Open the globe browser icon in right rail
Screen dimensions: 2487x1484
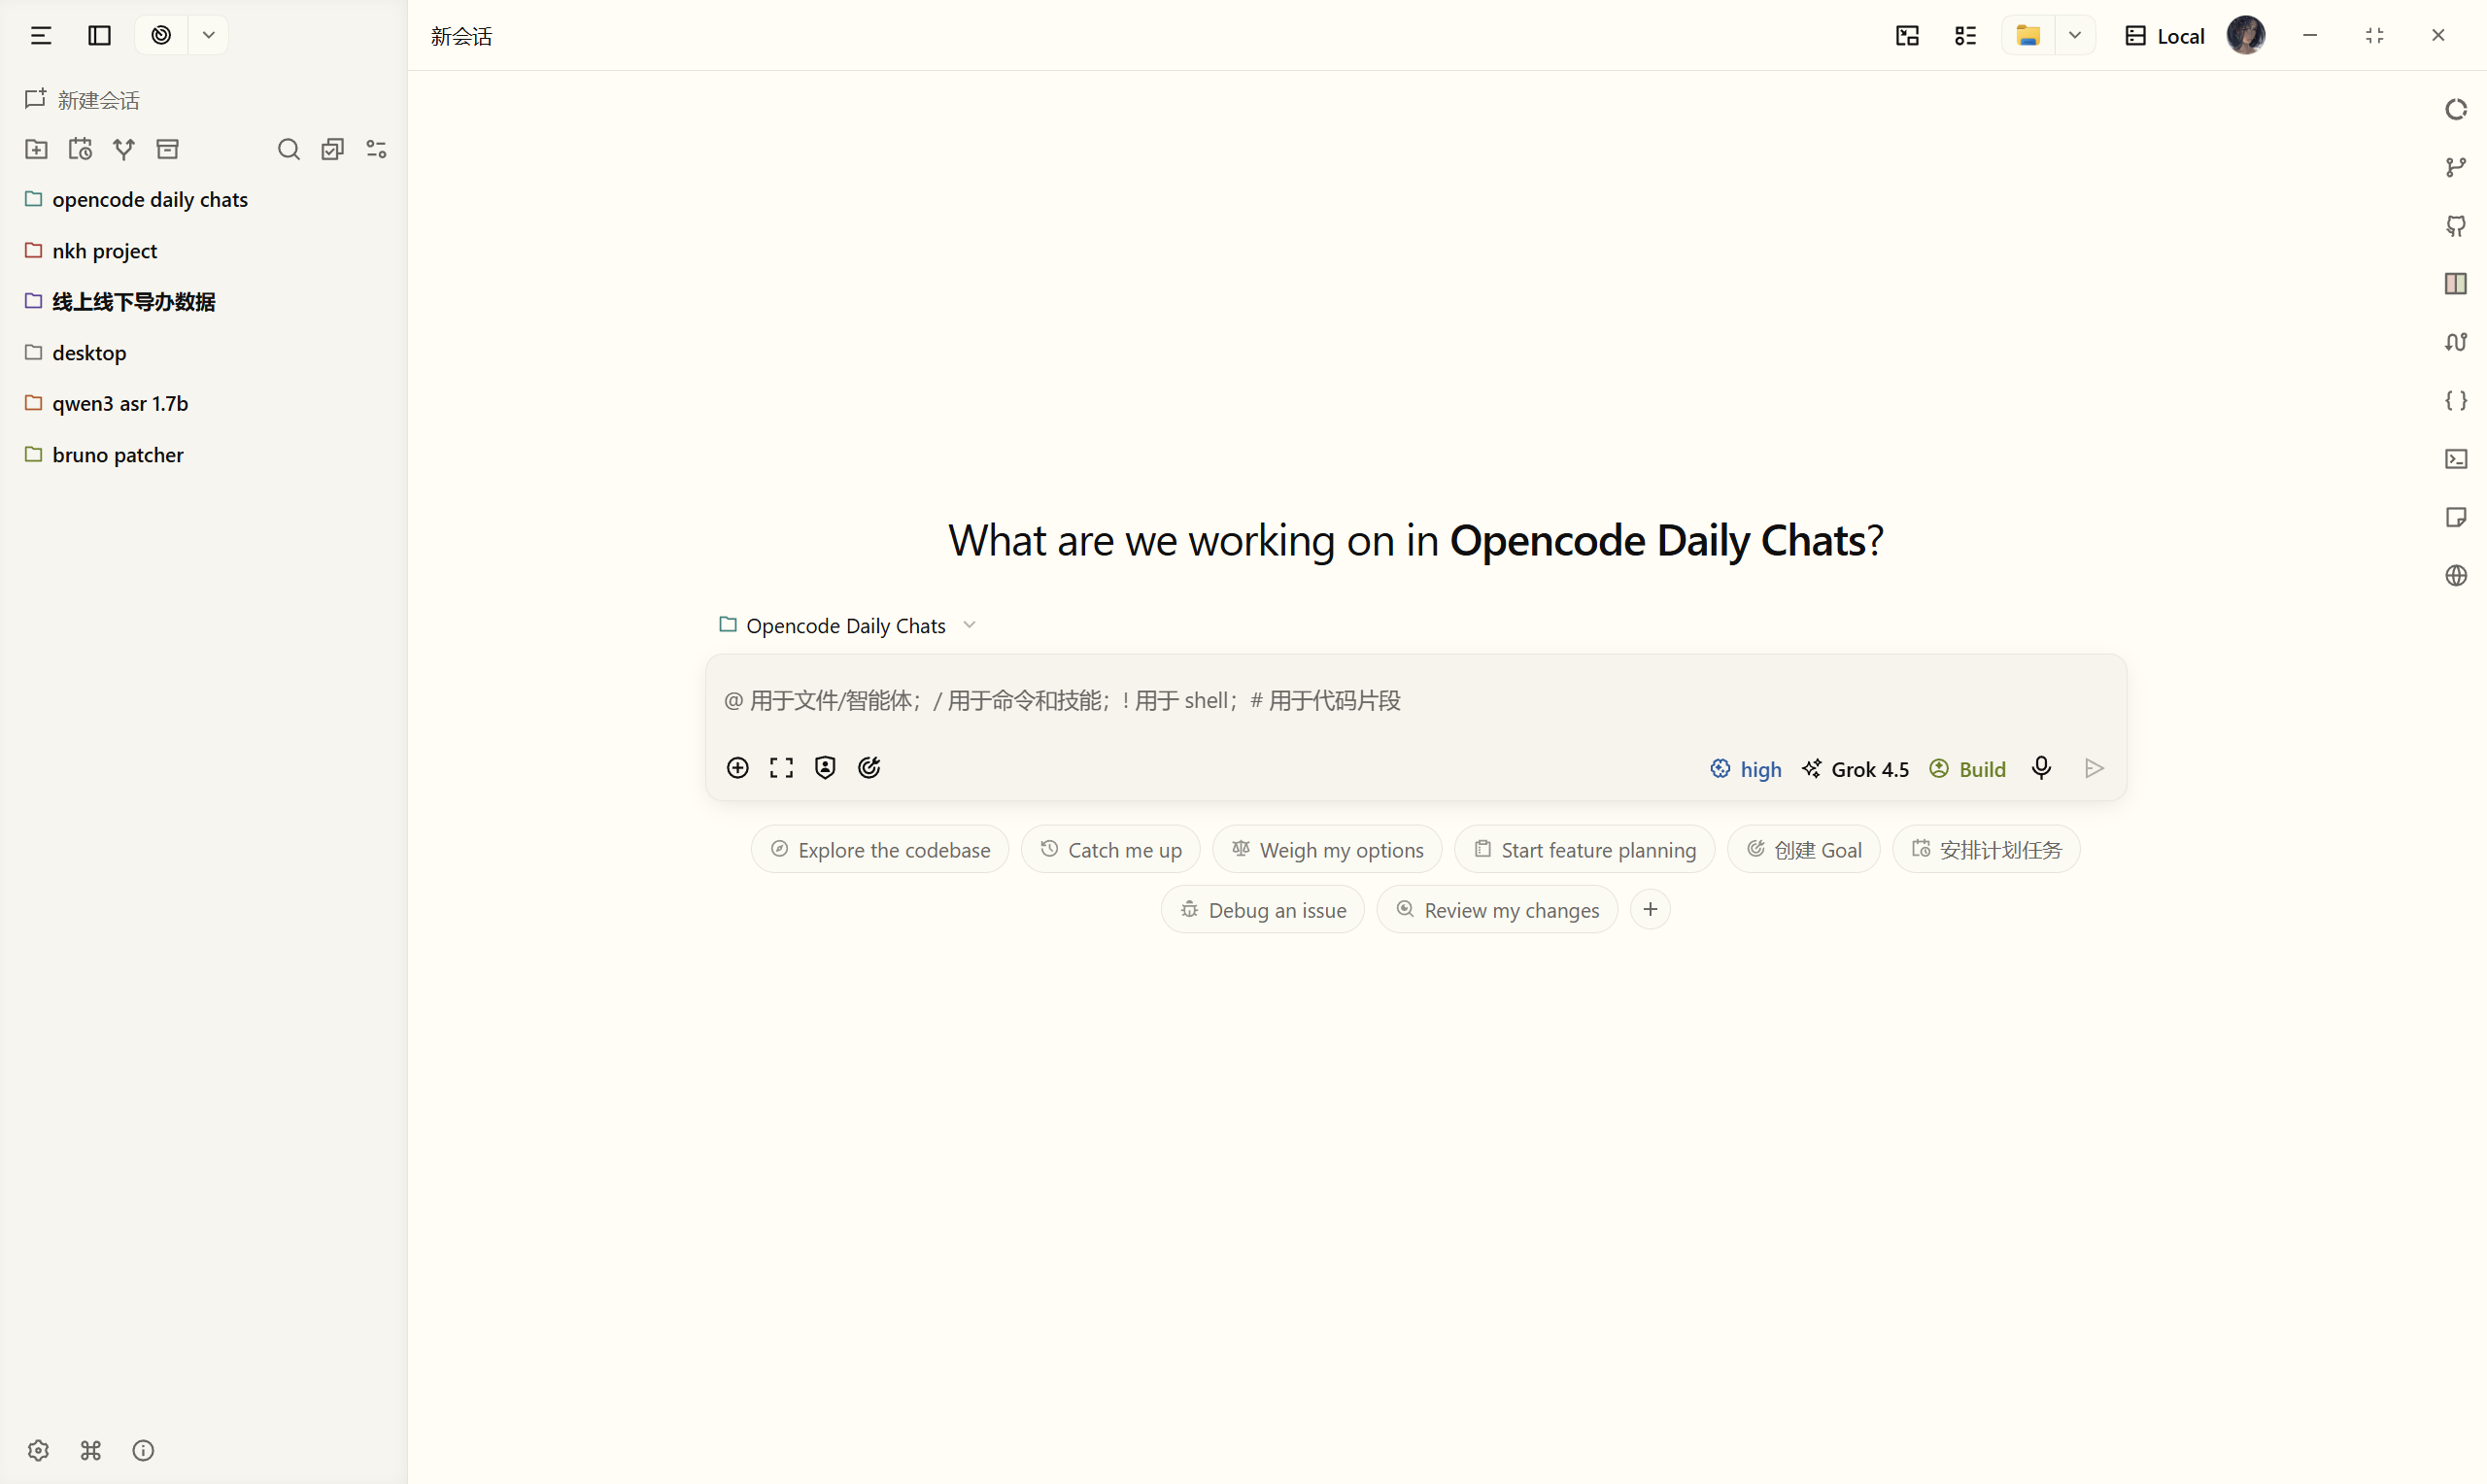click(x=2456, y=575)
